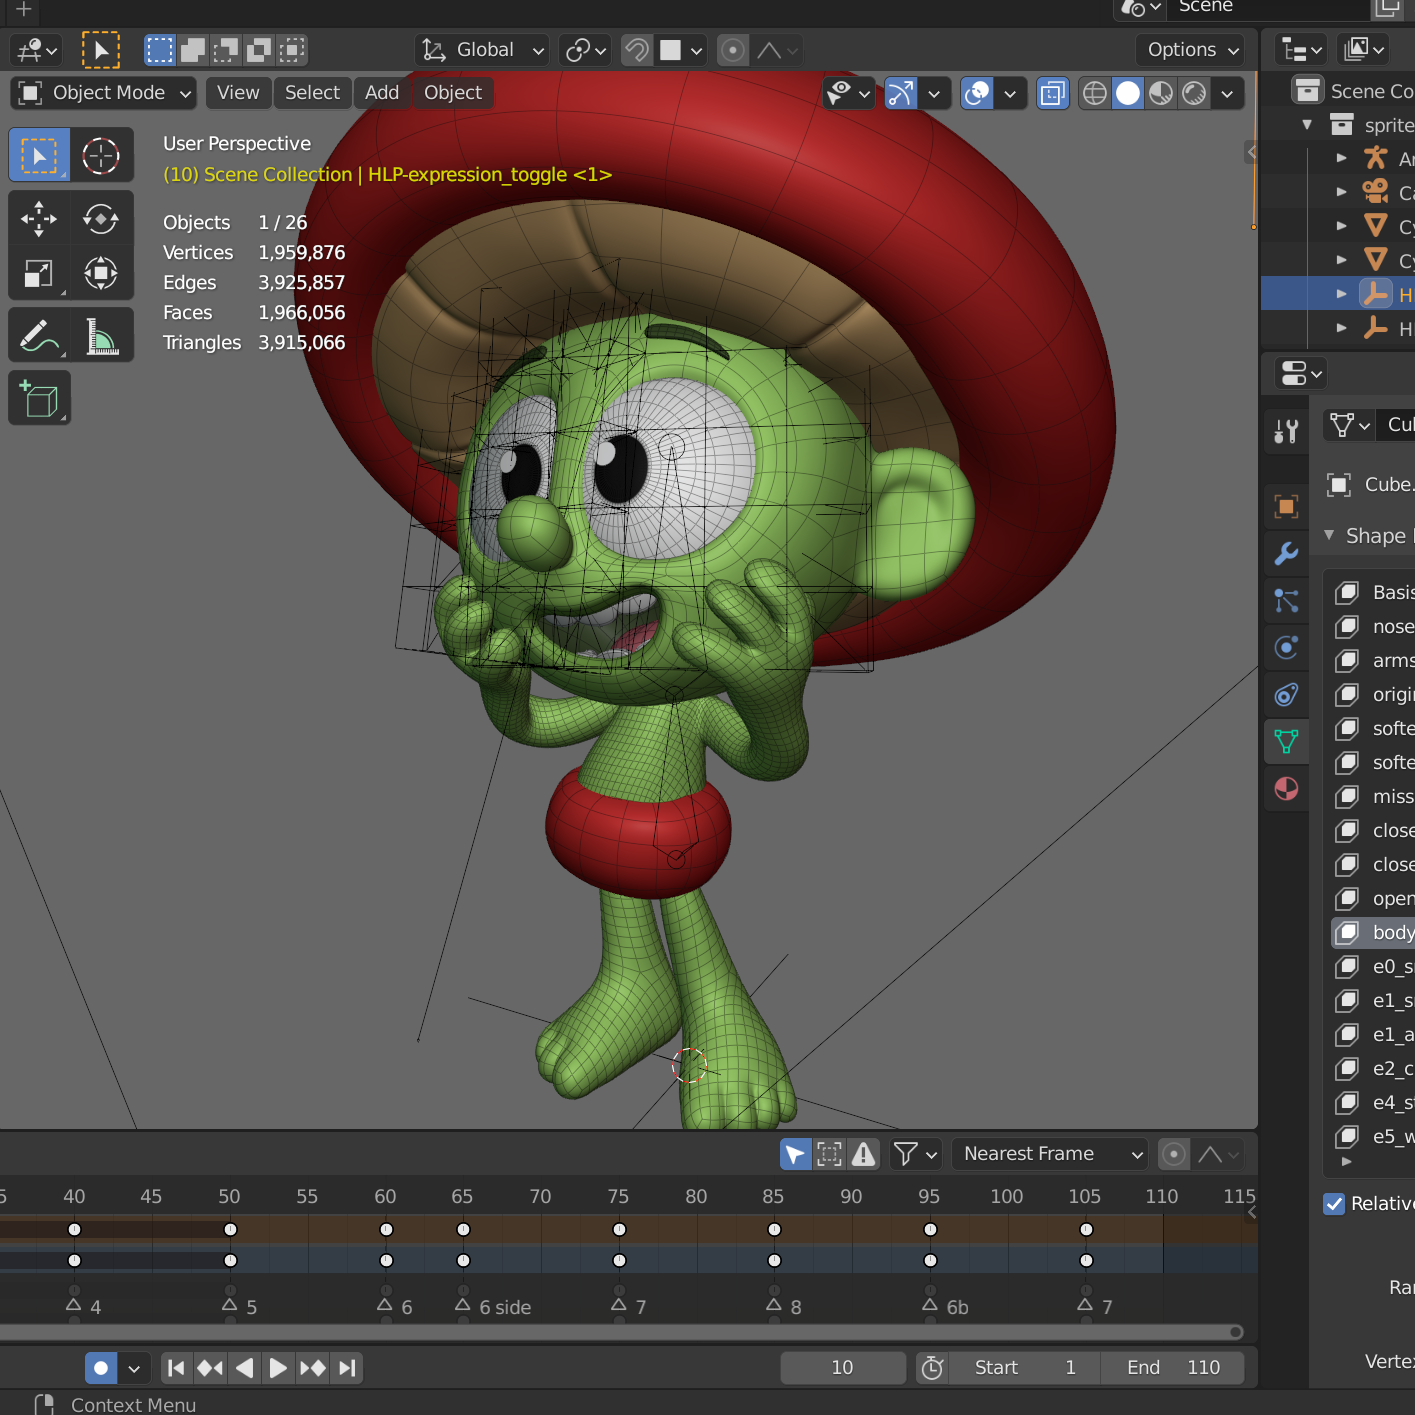This screenshot has height=1415, width=1415.
Task: Open the View menu
Action: pyautogui.click(x=238, y=93)
